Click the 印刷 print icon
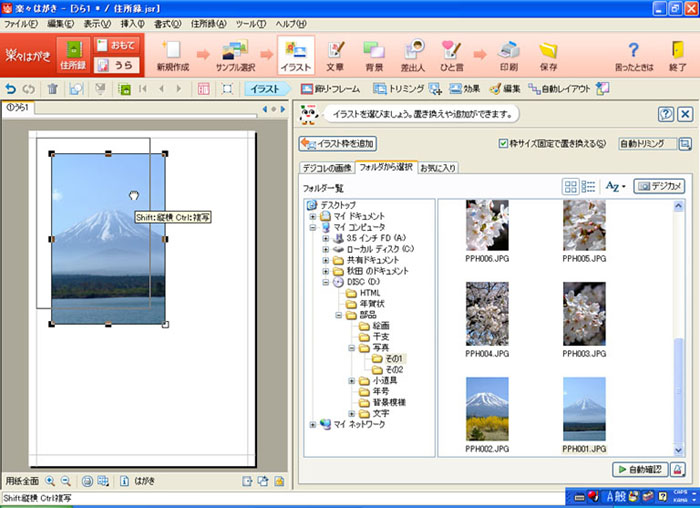The width and height of the screenshot is (700, 508). tap(508, 56)
